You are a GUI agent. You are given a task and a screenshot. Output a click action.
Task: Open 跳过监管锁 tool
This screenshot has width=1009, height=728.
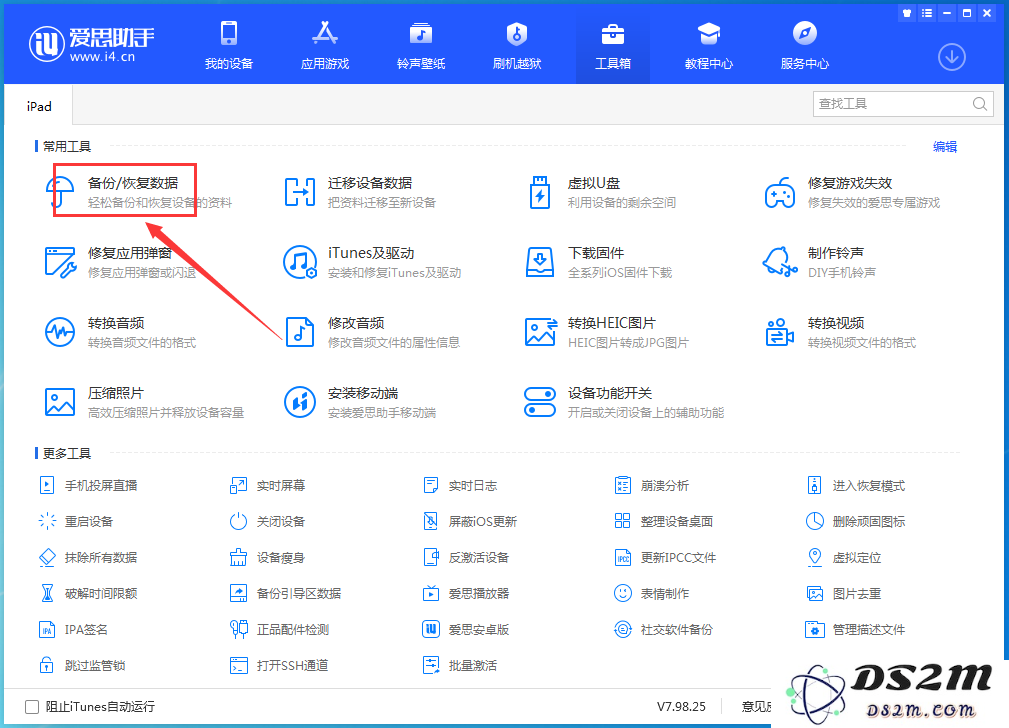click(x=82, y=666)
